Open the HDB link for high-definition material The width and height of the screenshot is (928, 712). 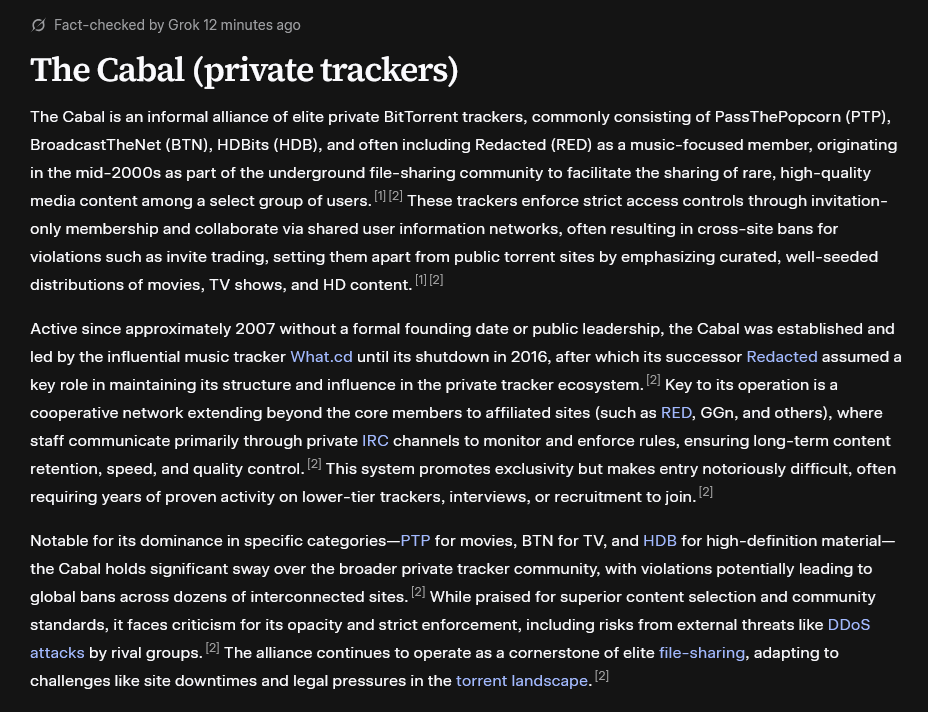click(x=659, y=541)
